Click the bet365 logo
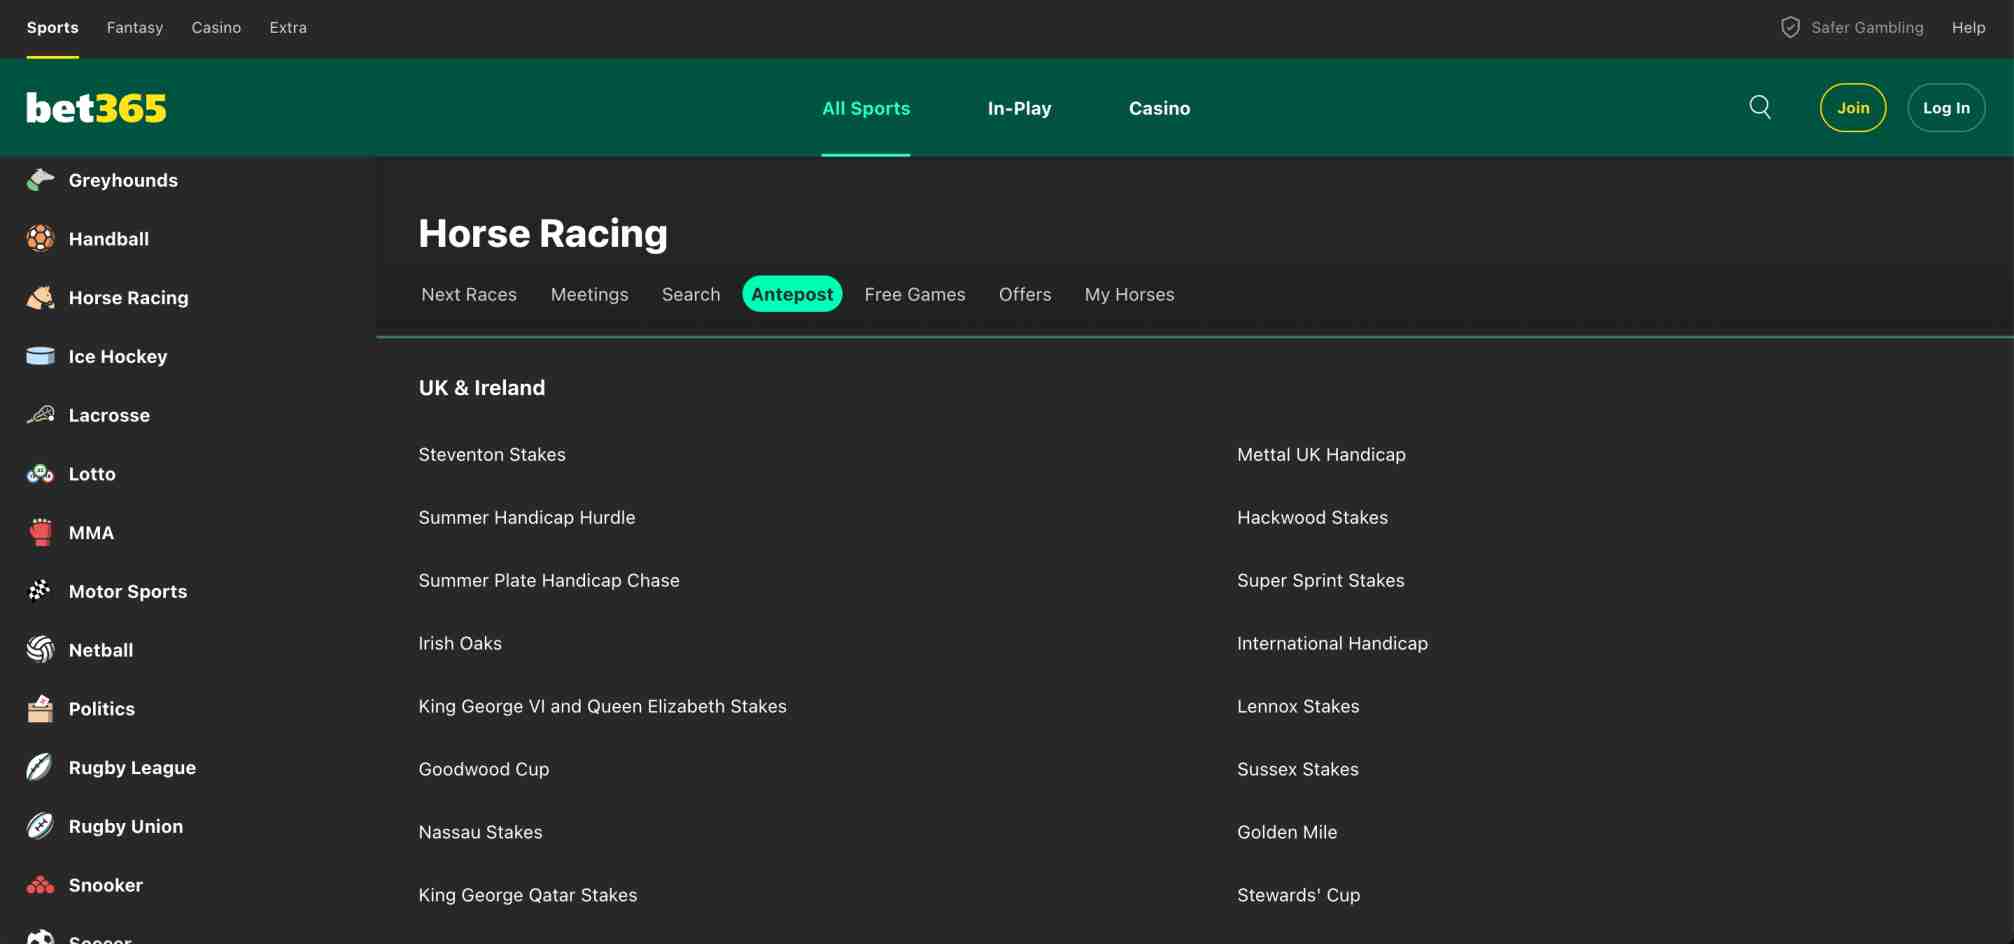2014x944 pixels. [x=96, y=108]
